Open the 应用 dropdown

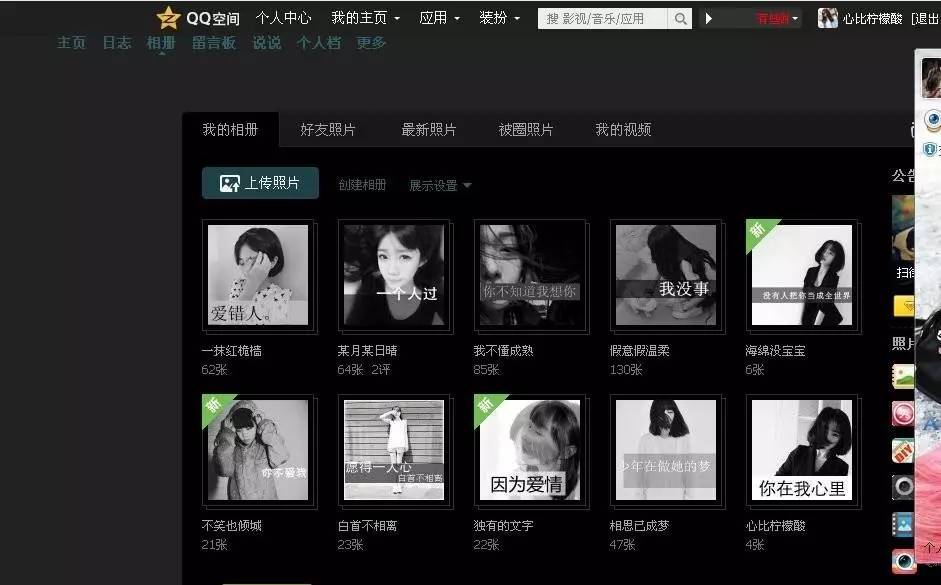(439, 17)
